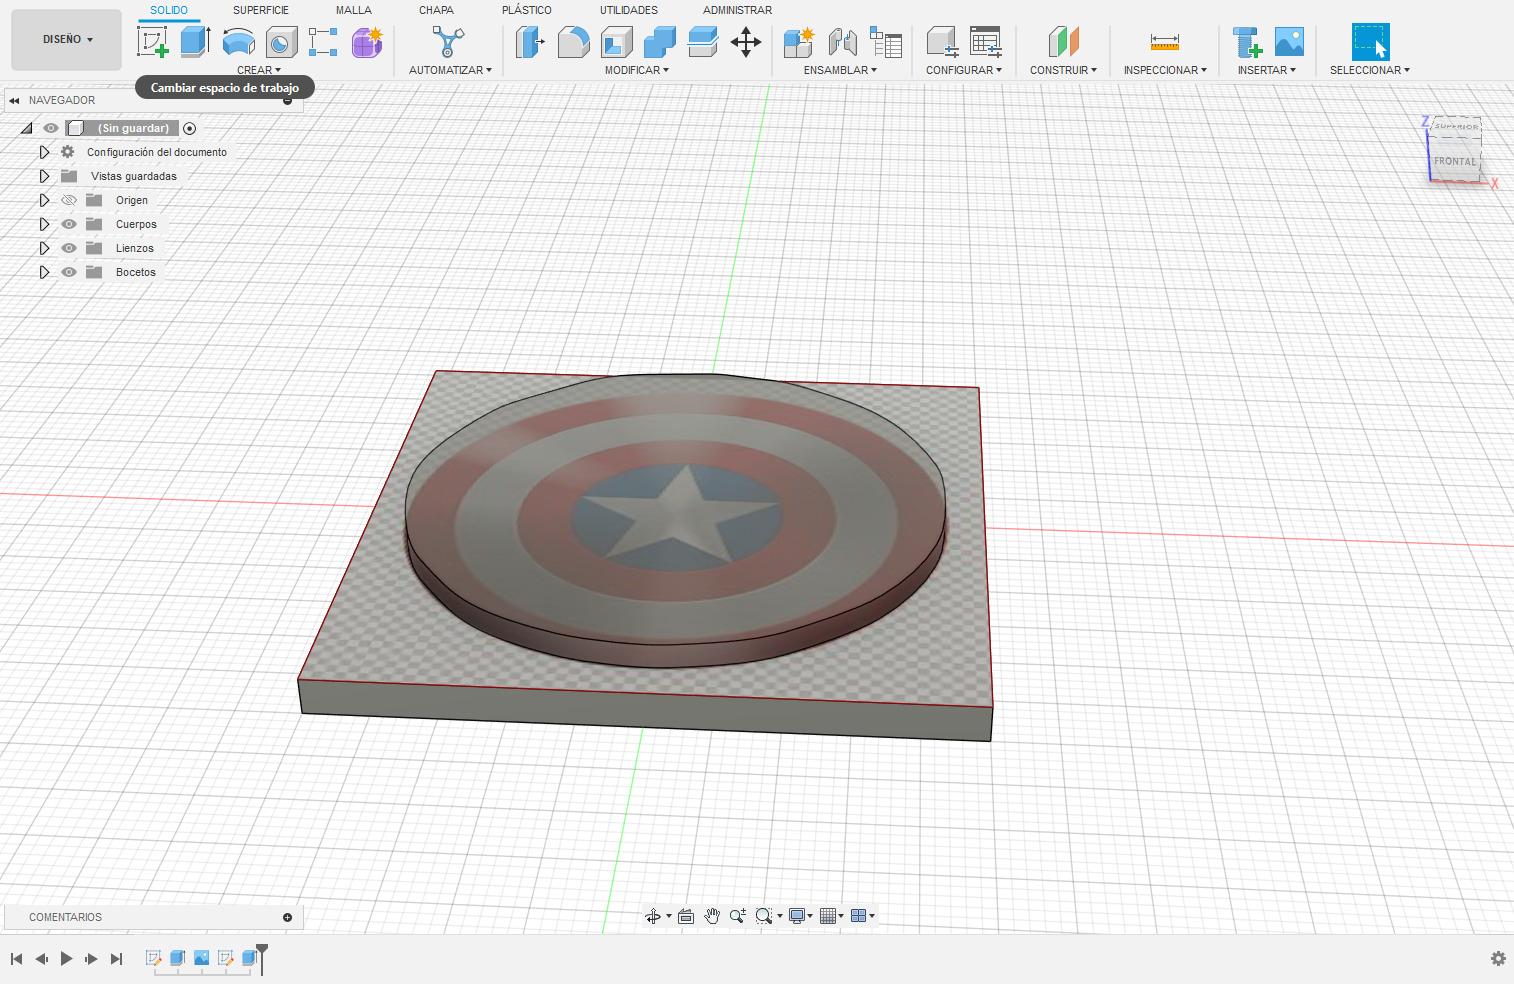Viewport: 1514px width, 984px height.
Task: Expand the Cuerpos node
Action: tap(44, 224)
